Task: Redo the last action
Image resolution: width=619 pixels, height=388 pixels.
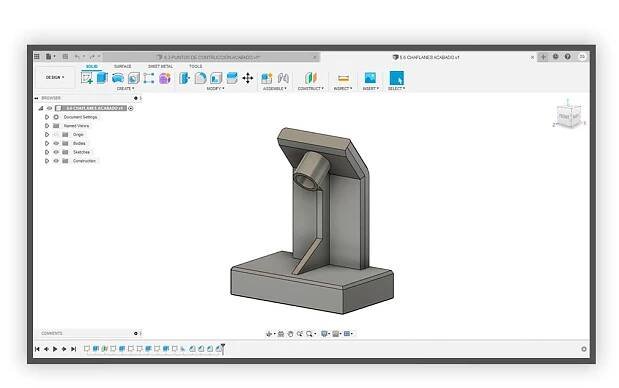Action: (92, 57)
